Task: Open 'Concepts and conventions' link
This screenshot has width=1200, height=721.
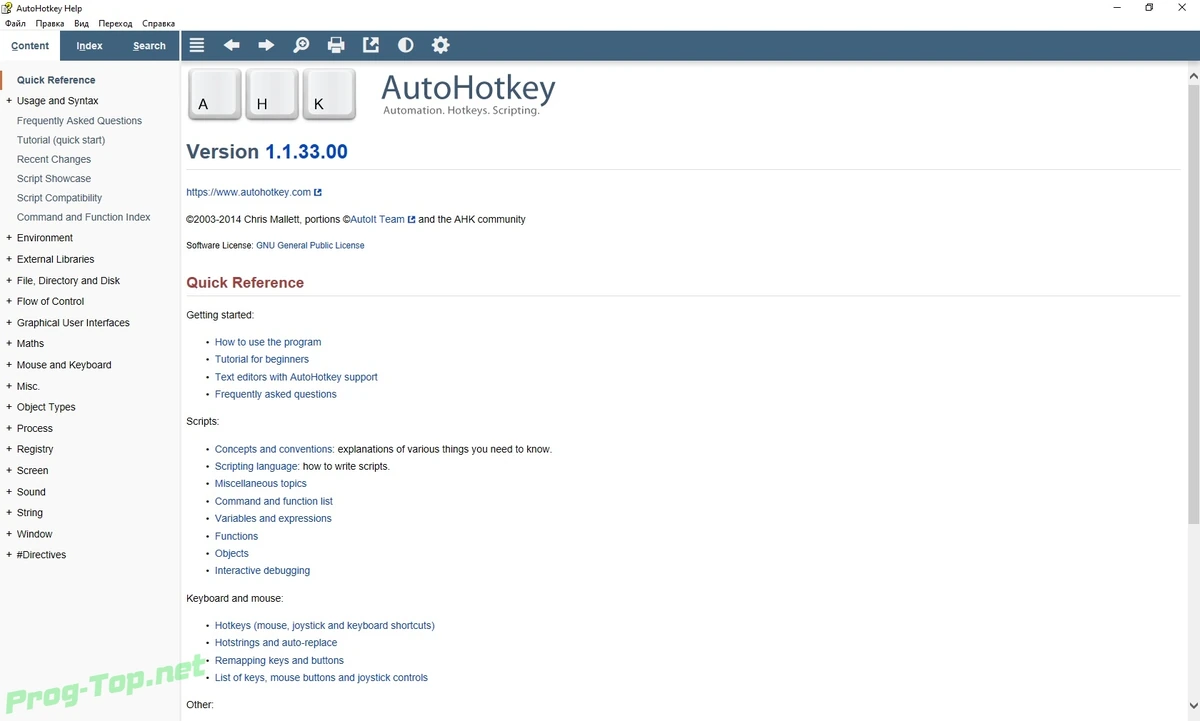Action: (x=274, y=449)
